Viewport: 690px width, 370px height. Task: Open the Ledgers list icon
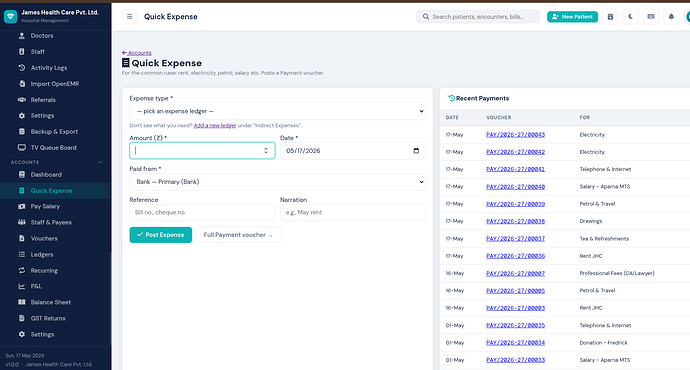[22, 254]
